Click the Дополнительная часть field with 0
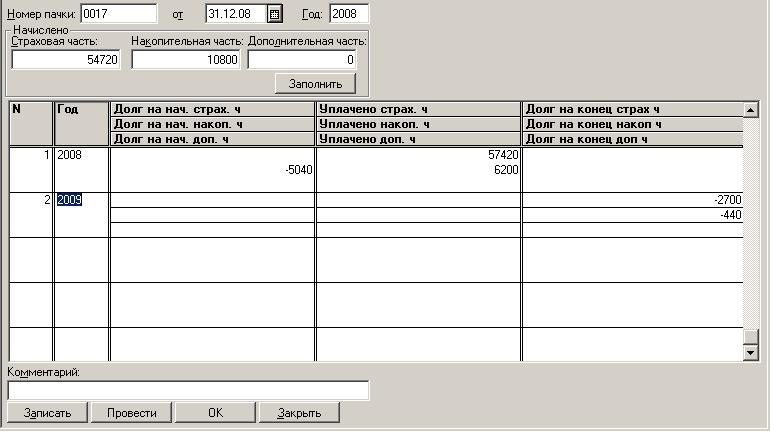The image size is (771, 432). (302, 61)
